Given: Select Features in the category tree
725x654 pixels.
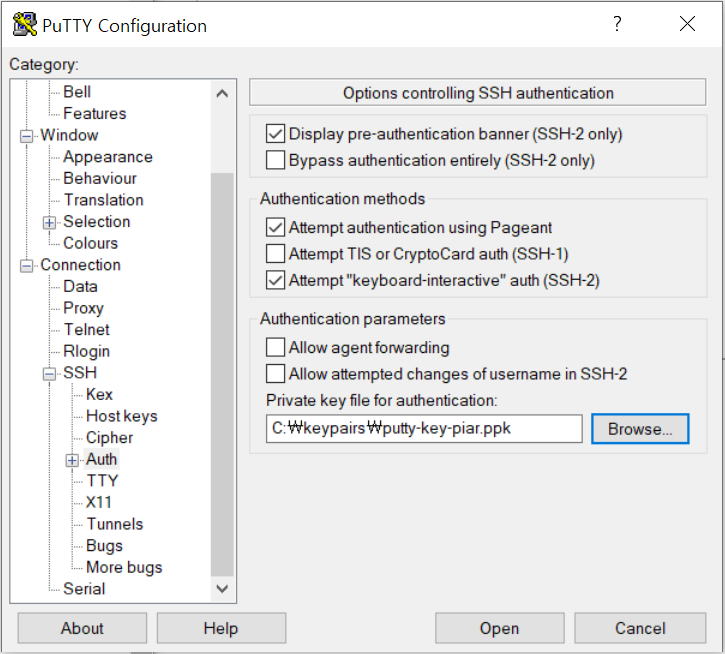Looking at the screenshot, I should [x=95, y=113].
